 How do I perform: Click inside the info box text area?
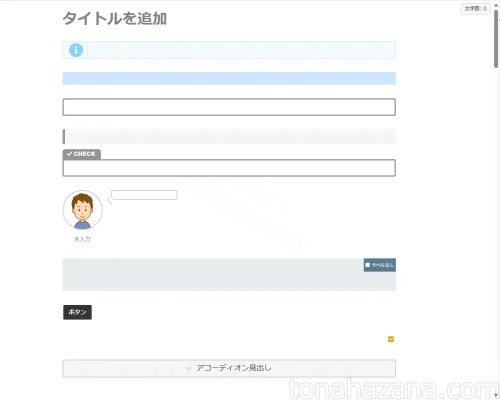[241, 50]
